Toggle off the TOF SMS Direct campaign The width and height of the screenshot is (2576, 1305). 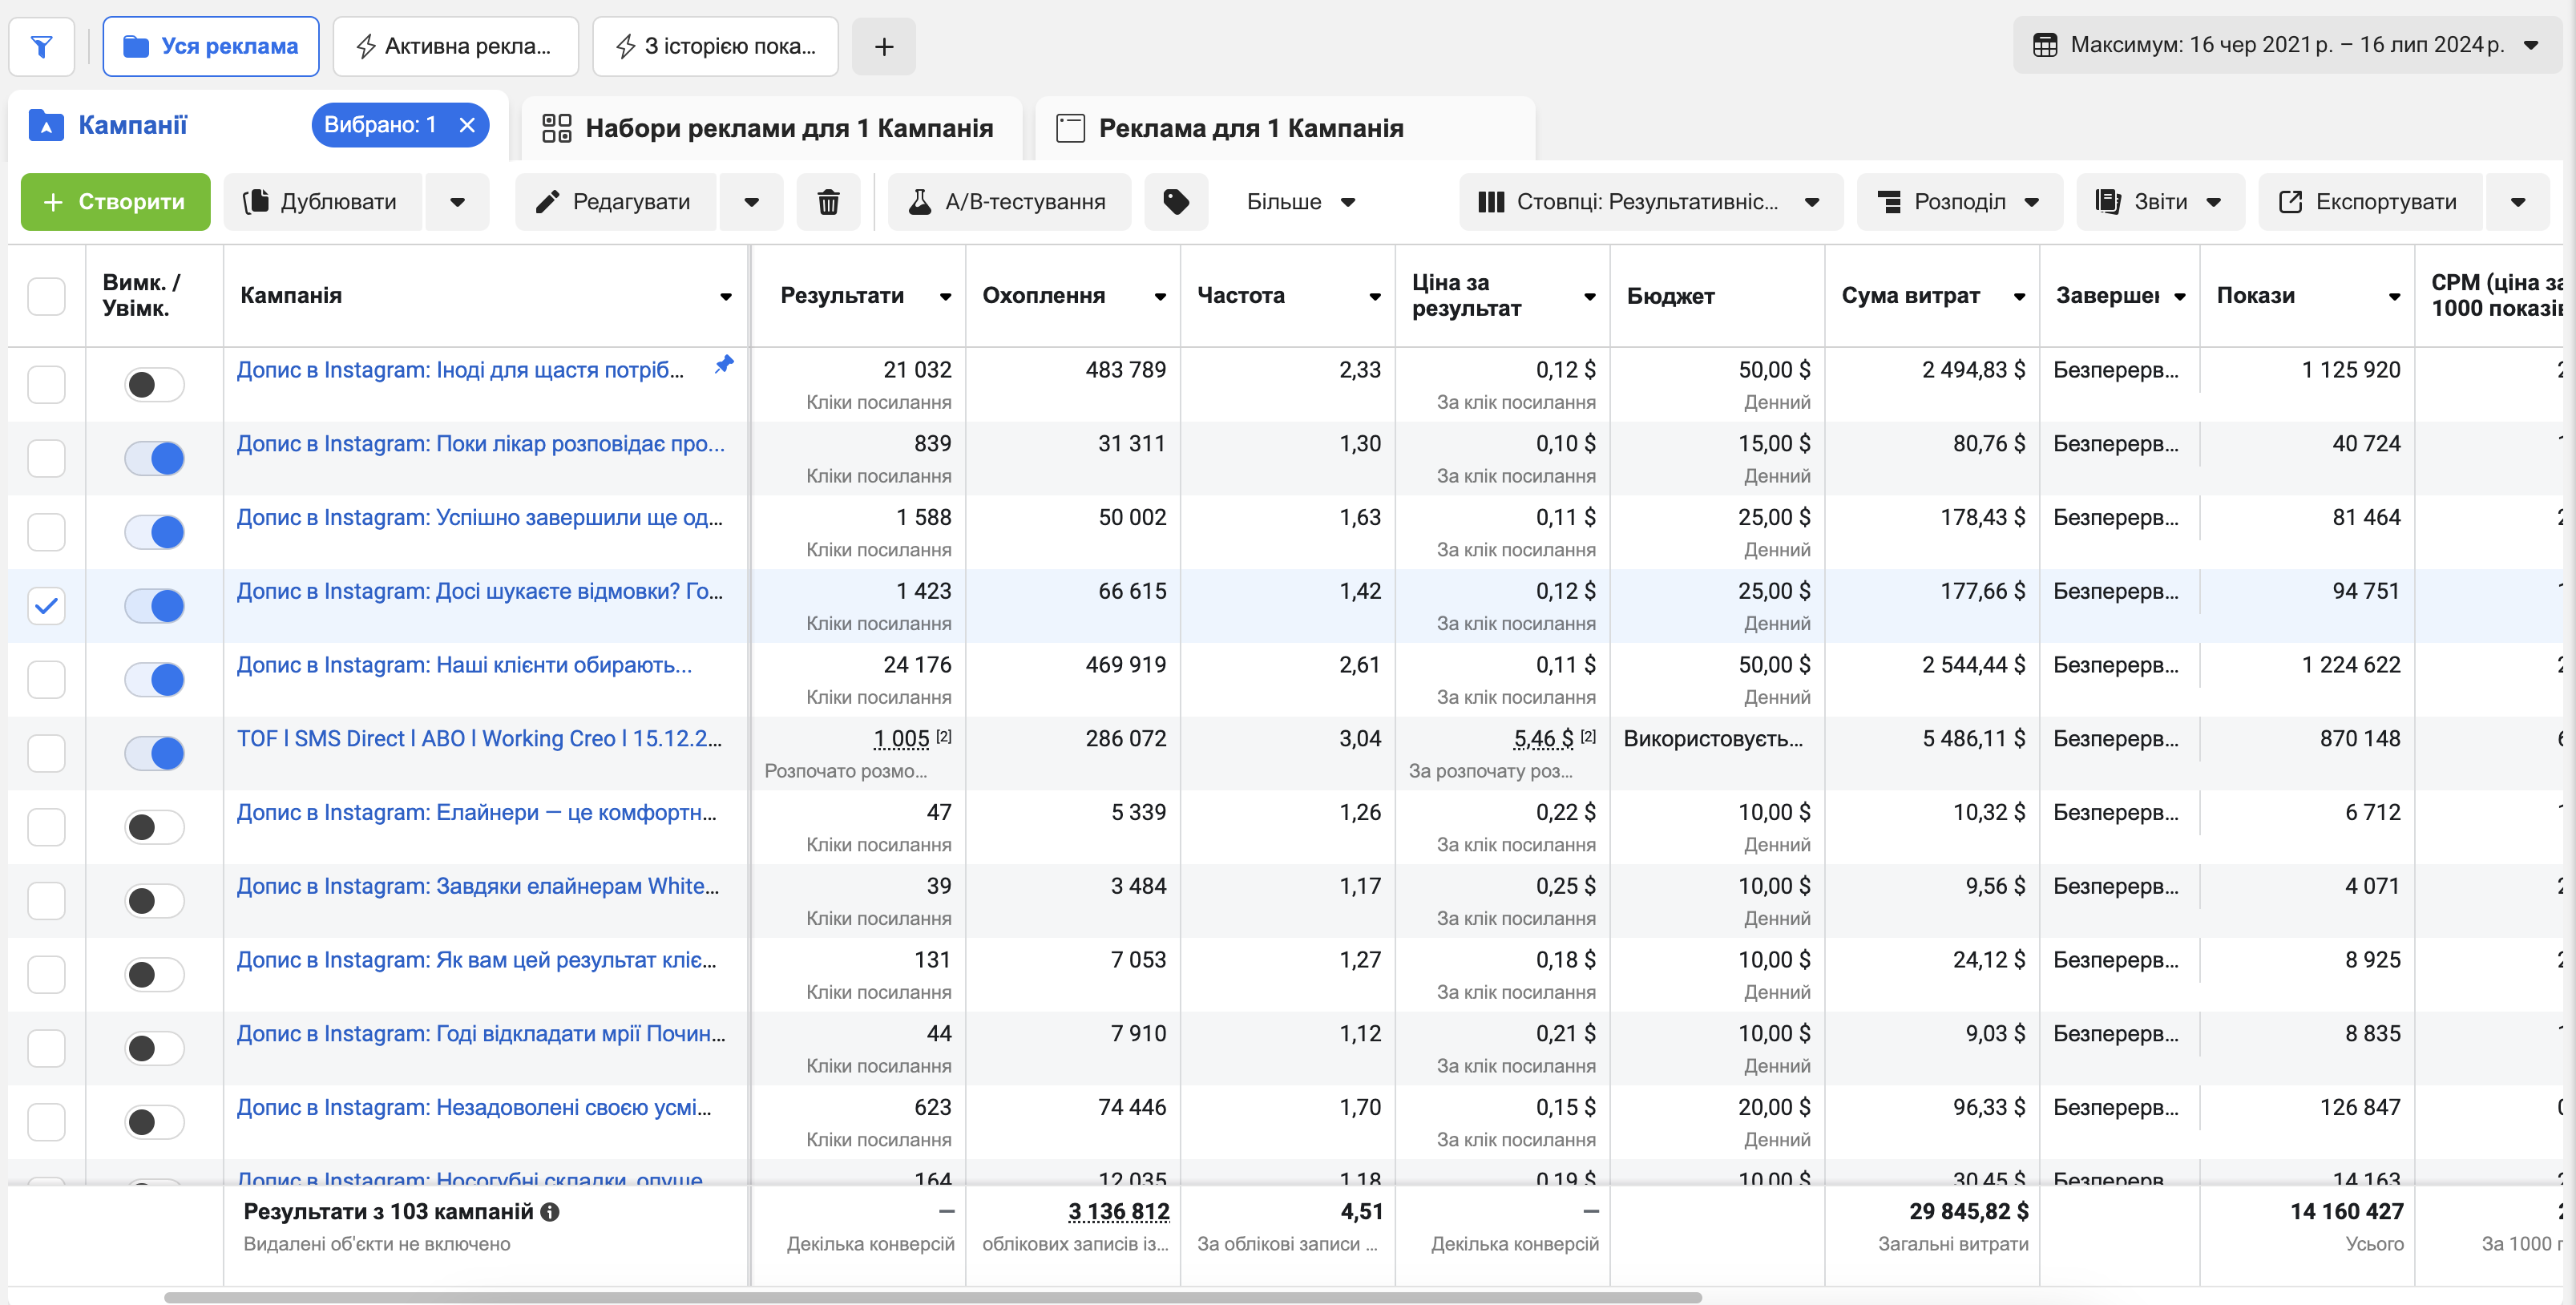[155, 753]
